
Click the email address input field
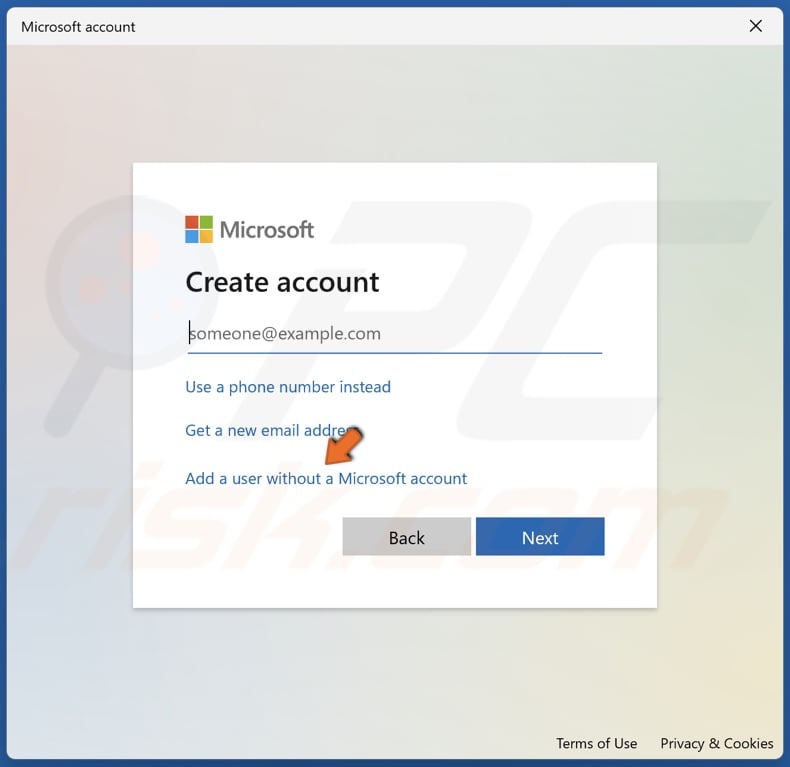(x=394, y=334)
